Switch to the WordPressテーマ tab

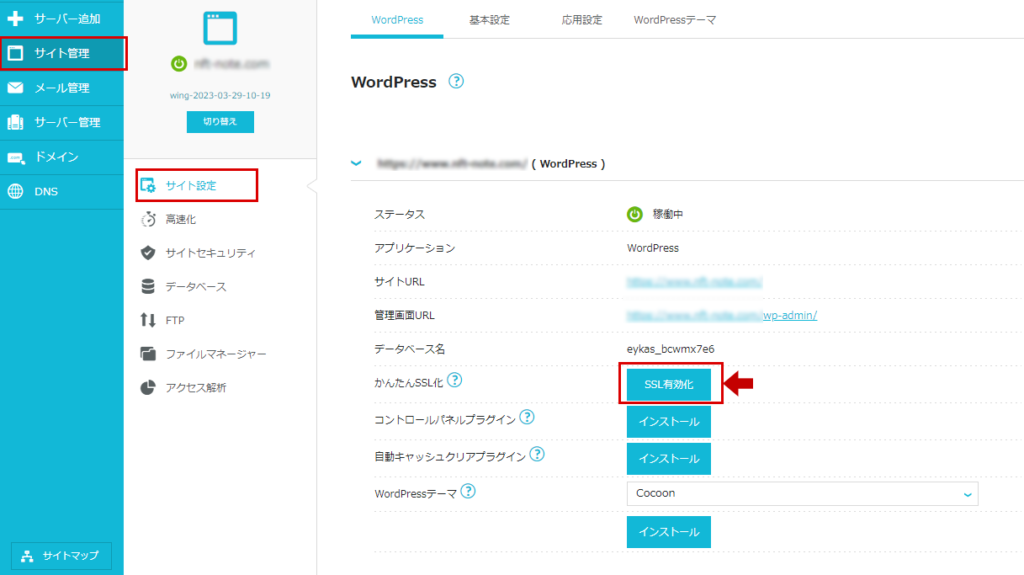tap(675, 20)
